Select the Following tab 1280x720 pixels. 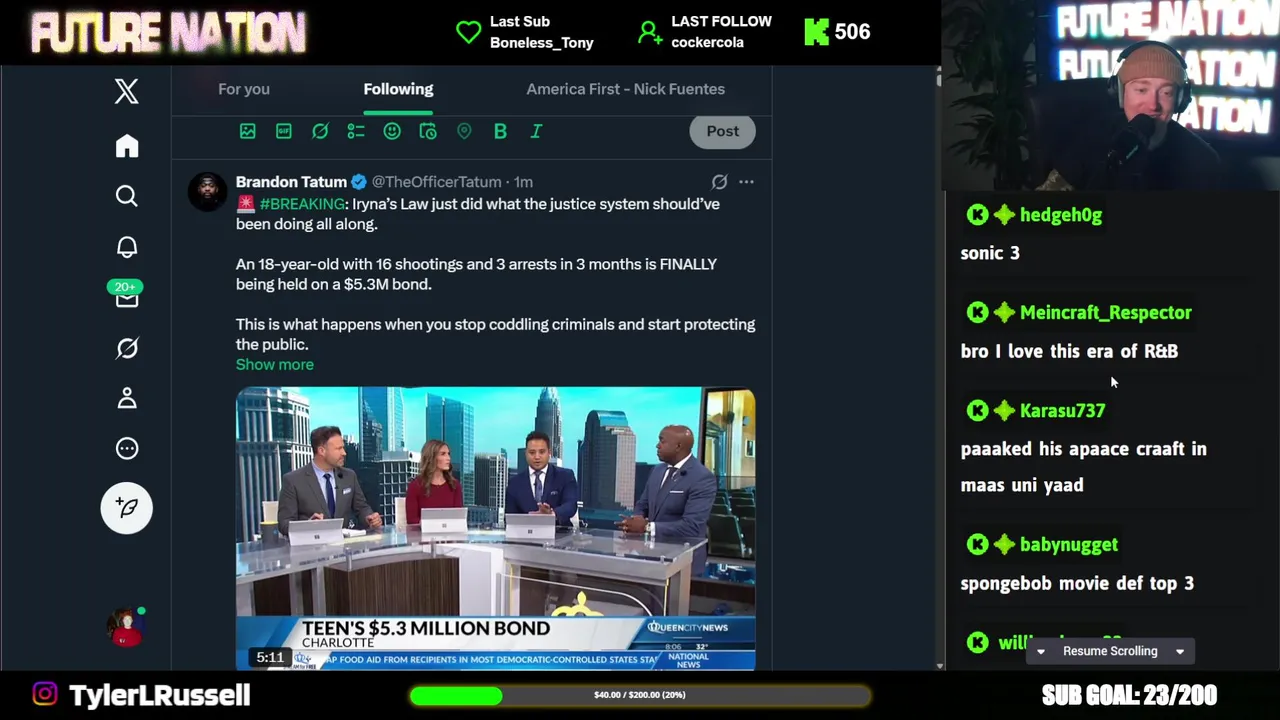point(398,89)
